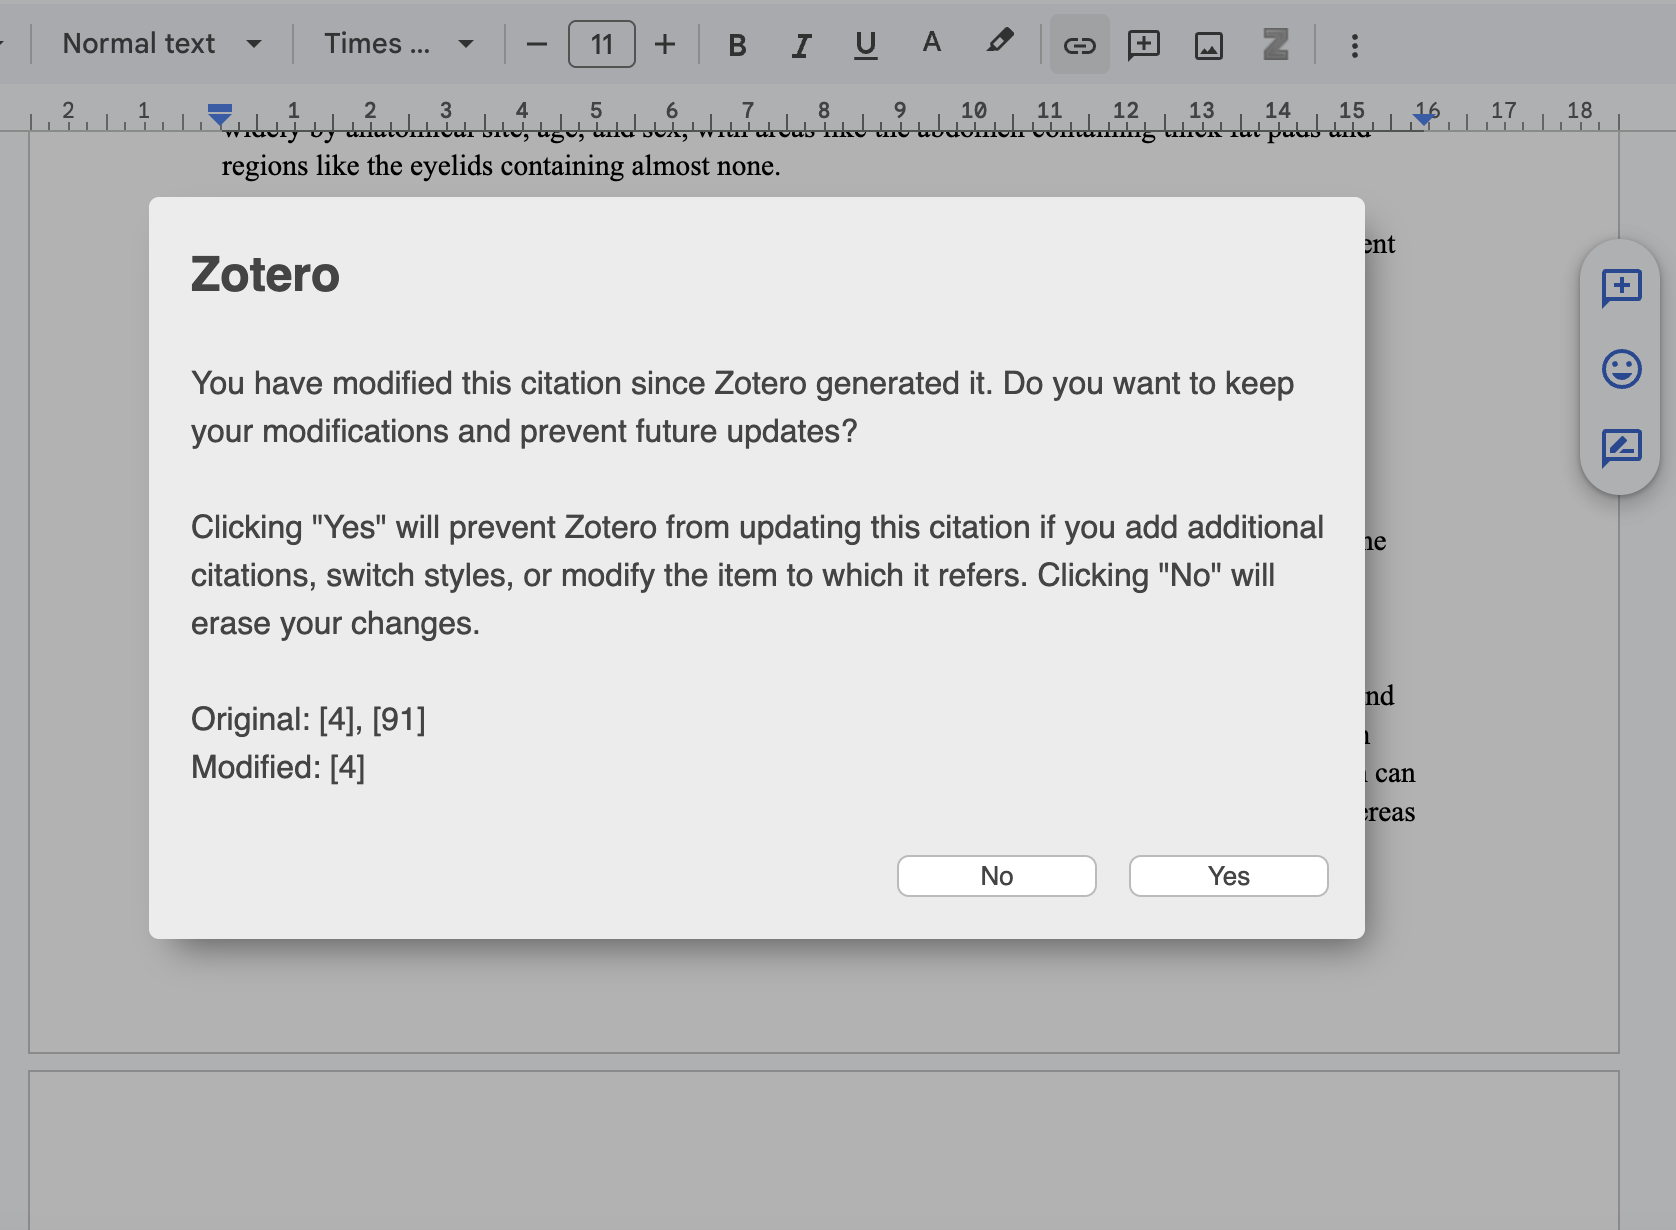Open the Times font dropdown

pyautogui.click(x=398, y=44)
